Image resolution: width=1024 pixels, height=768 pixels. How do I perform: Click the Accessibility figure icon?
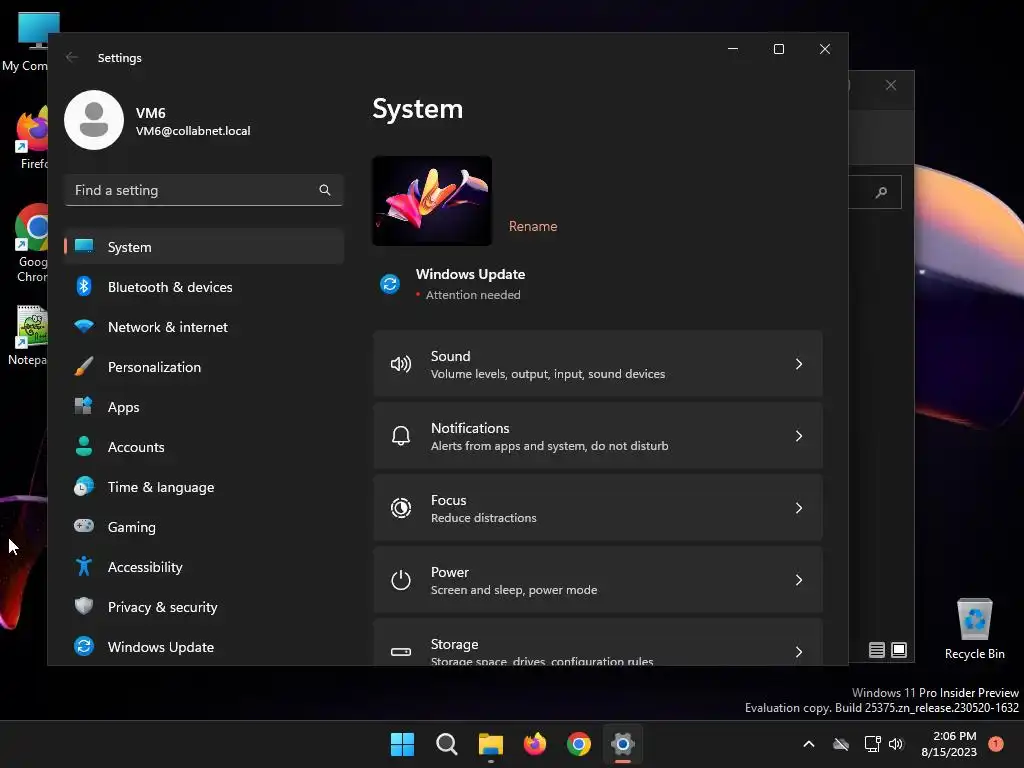[84, 566]
